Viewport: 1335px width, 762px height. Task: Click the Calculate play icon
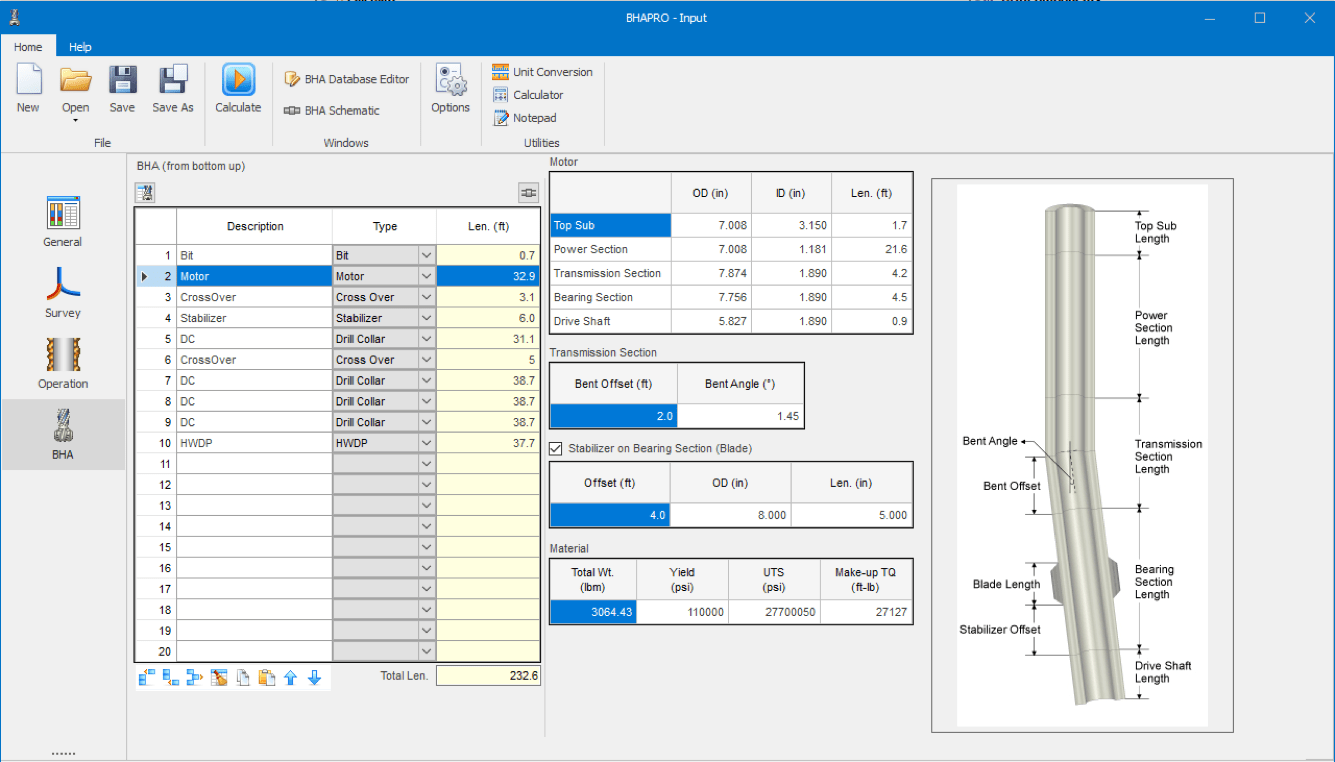coord(238,80)
